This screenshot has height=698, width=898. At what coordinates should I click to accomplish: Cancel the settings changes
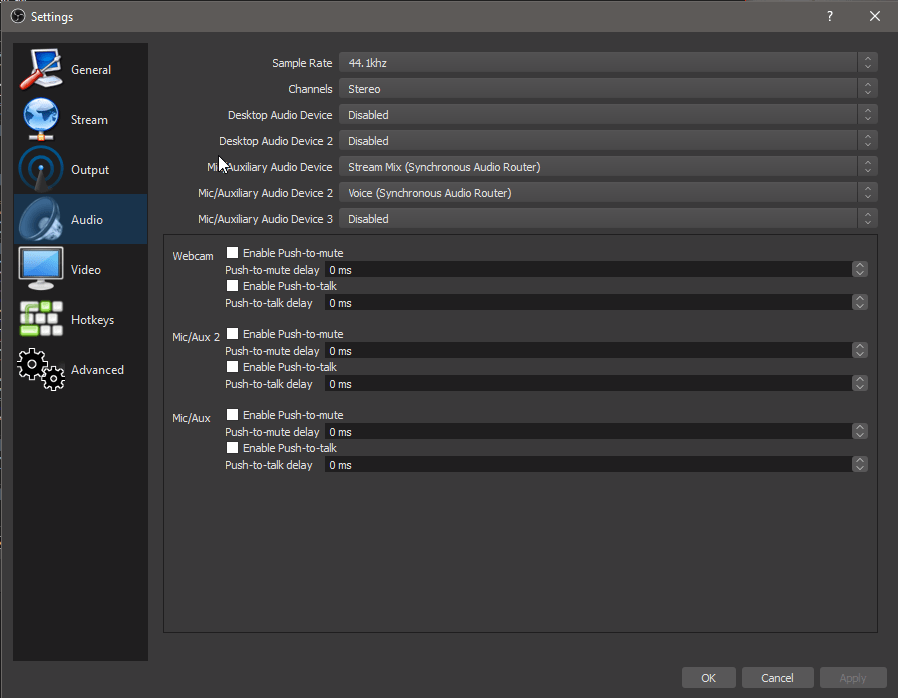pyautogui.click(x=777, y=677)
